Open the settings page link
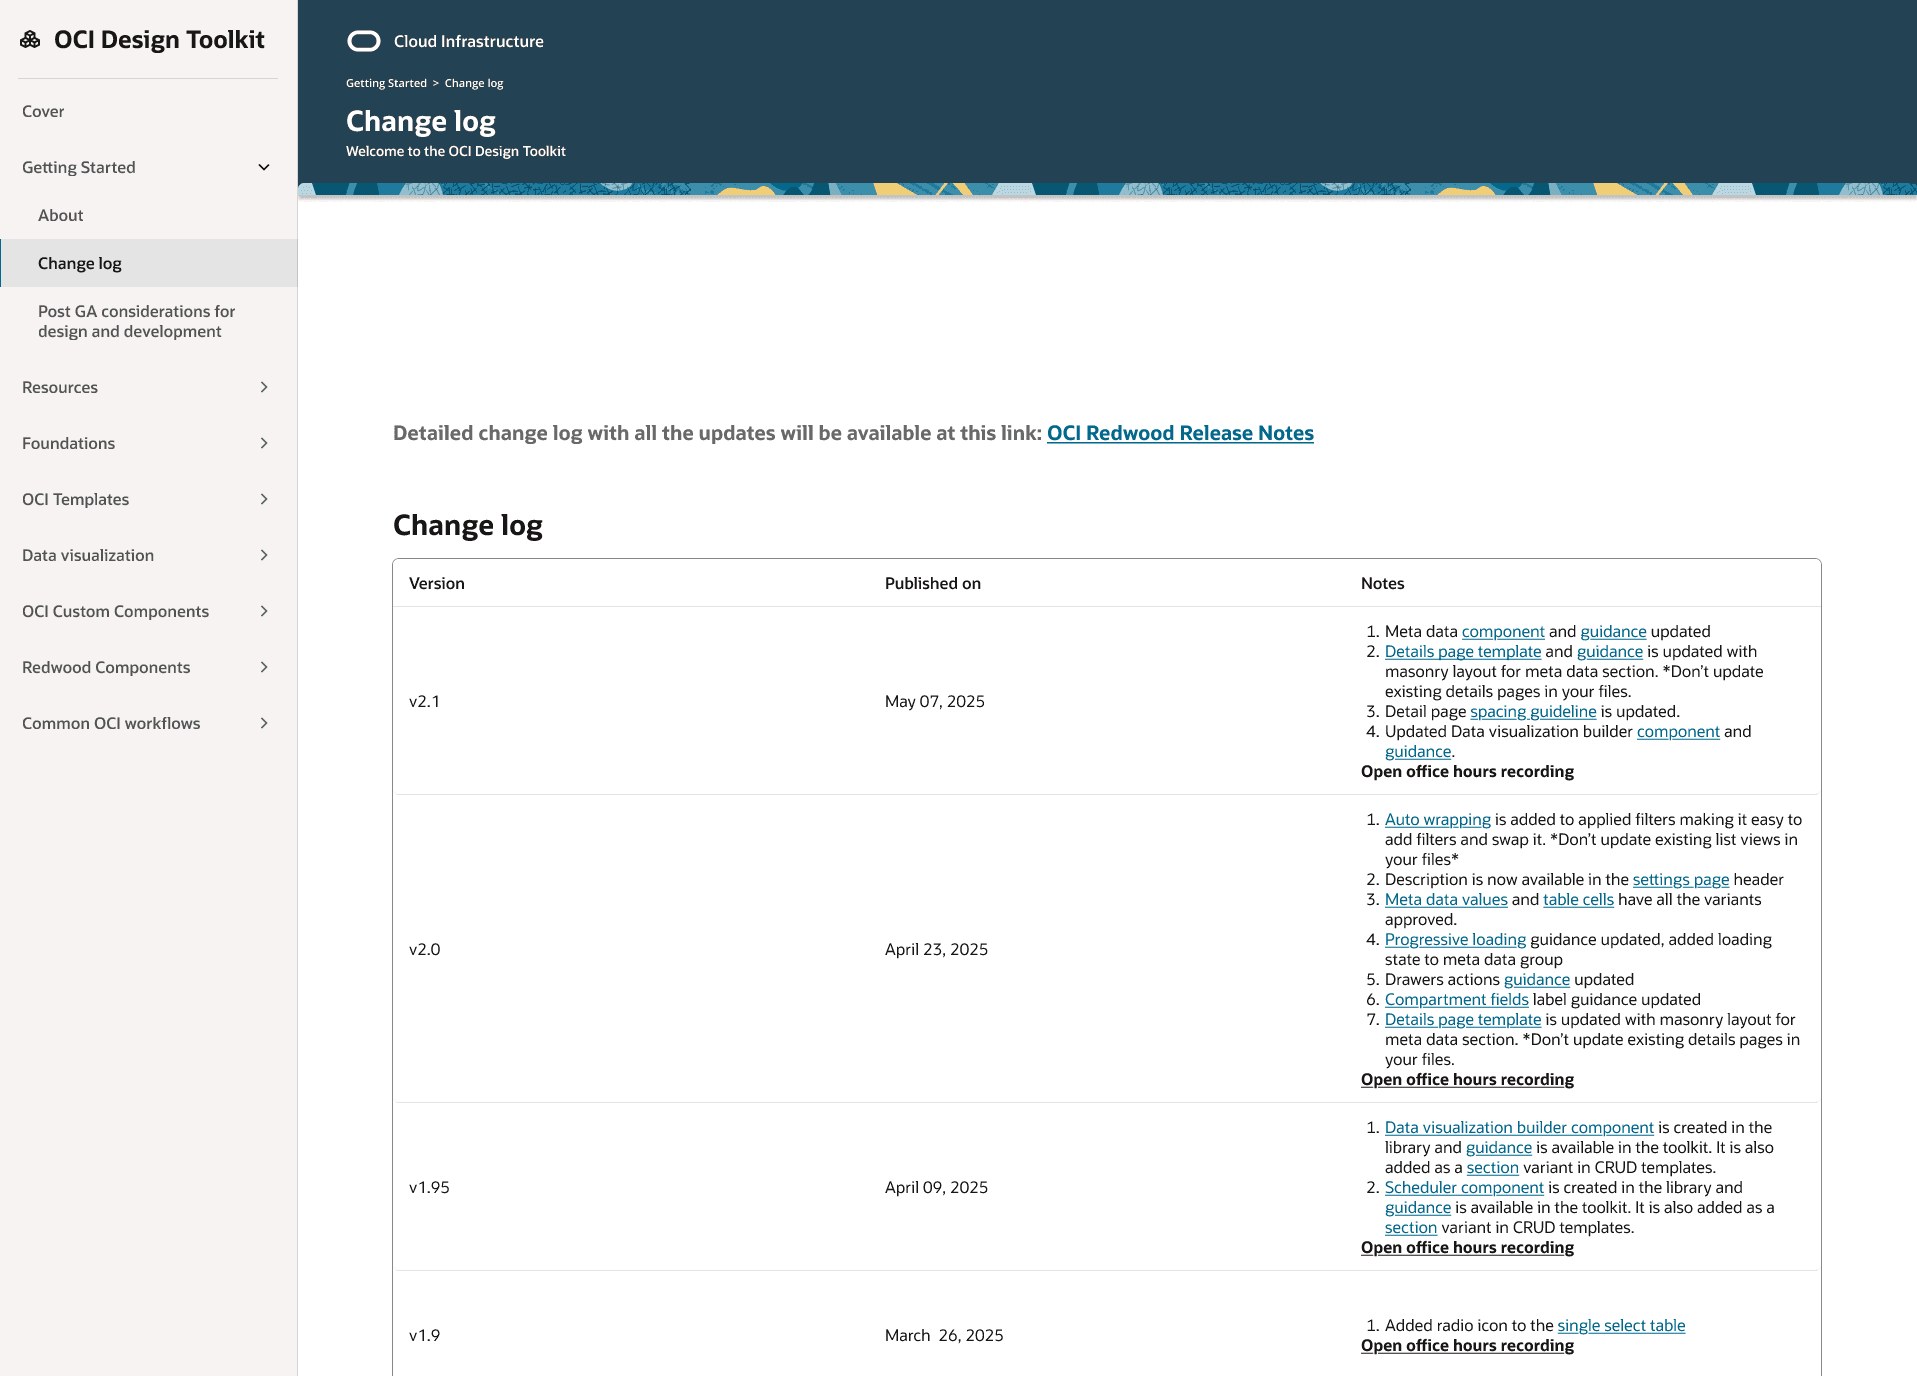Image resolution: width=1917 pixels, height=1376 pixels. pyautogui.click(x=1681, y=879)
